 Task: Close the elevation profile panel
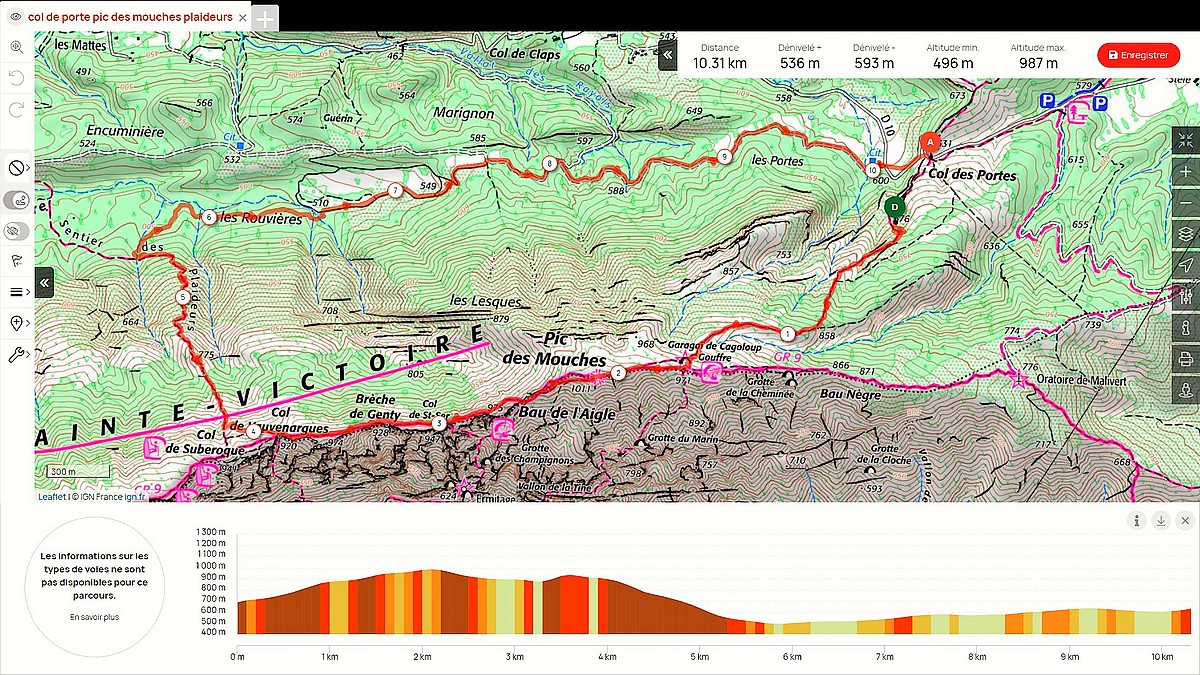pos(1185,520)
